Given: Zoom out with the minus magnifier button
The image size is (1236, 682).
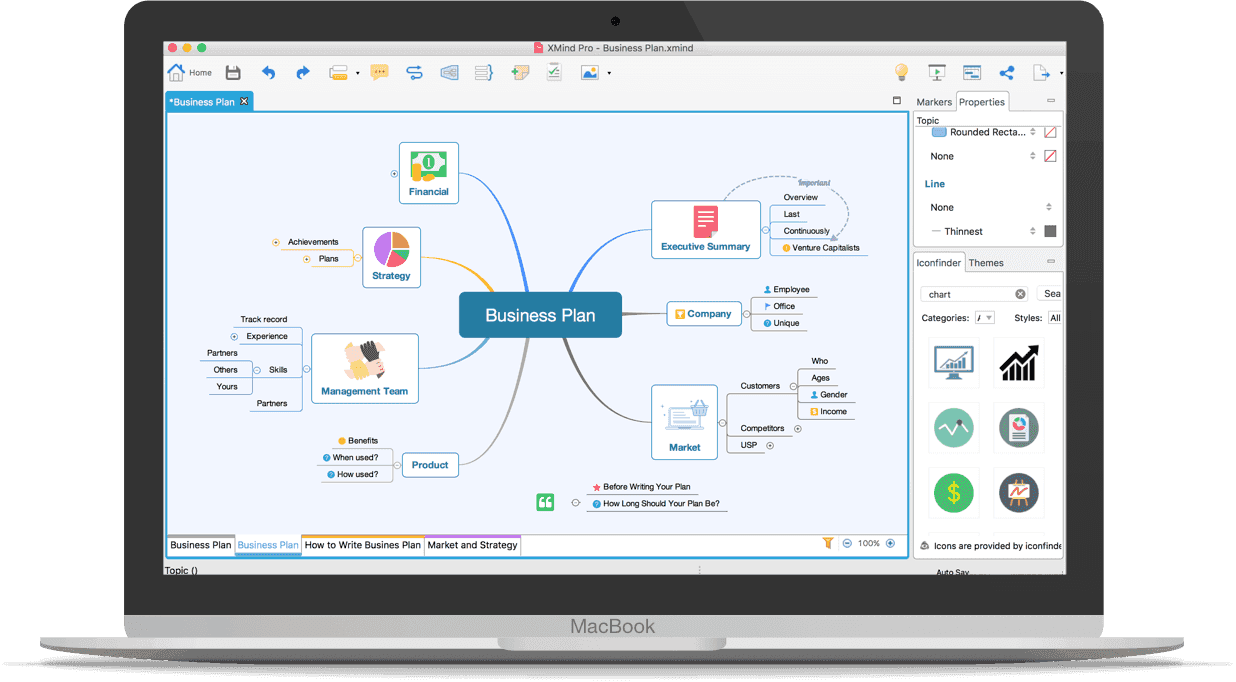Looking at the screenshot, I should point(847,543).
